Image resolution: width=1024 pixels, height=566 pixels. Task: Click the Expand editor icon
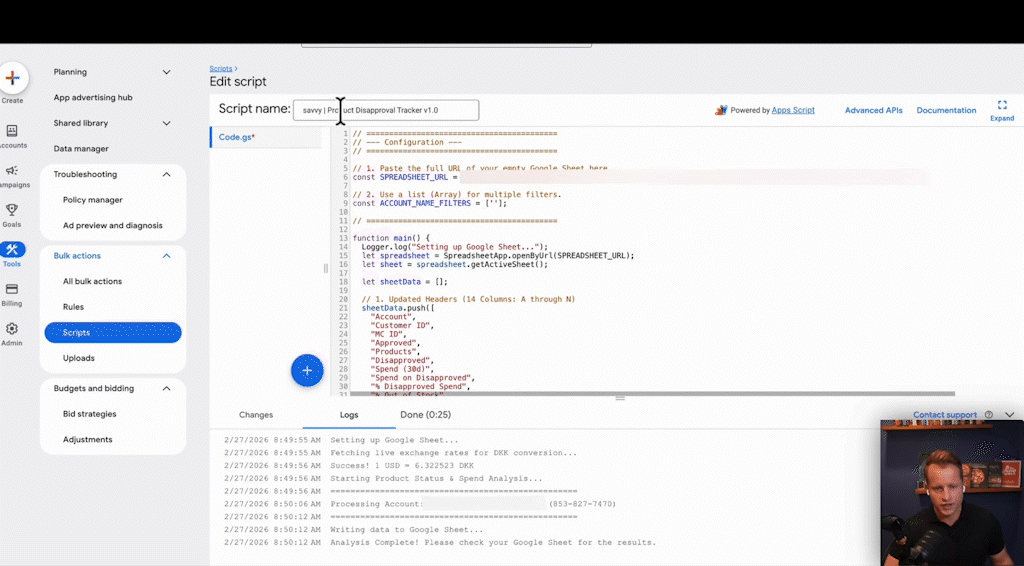1002,106
